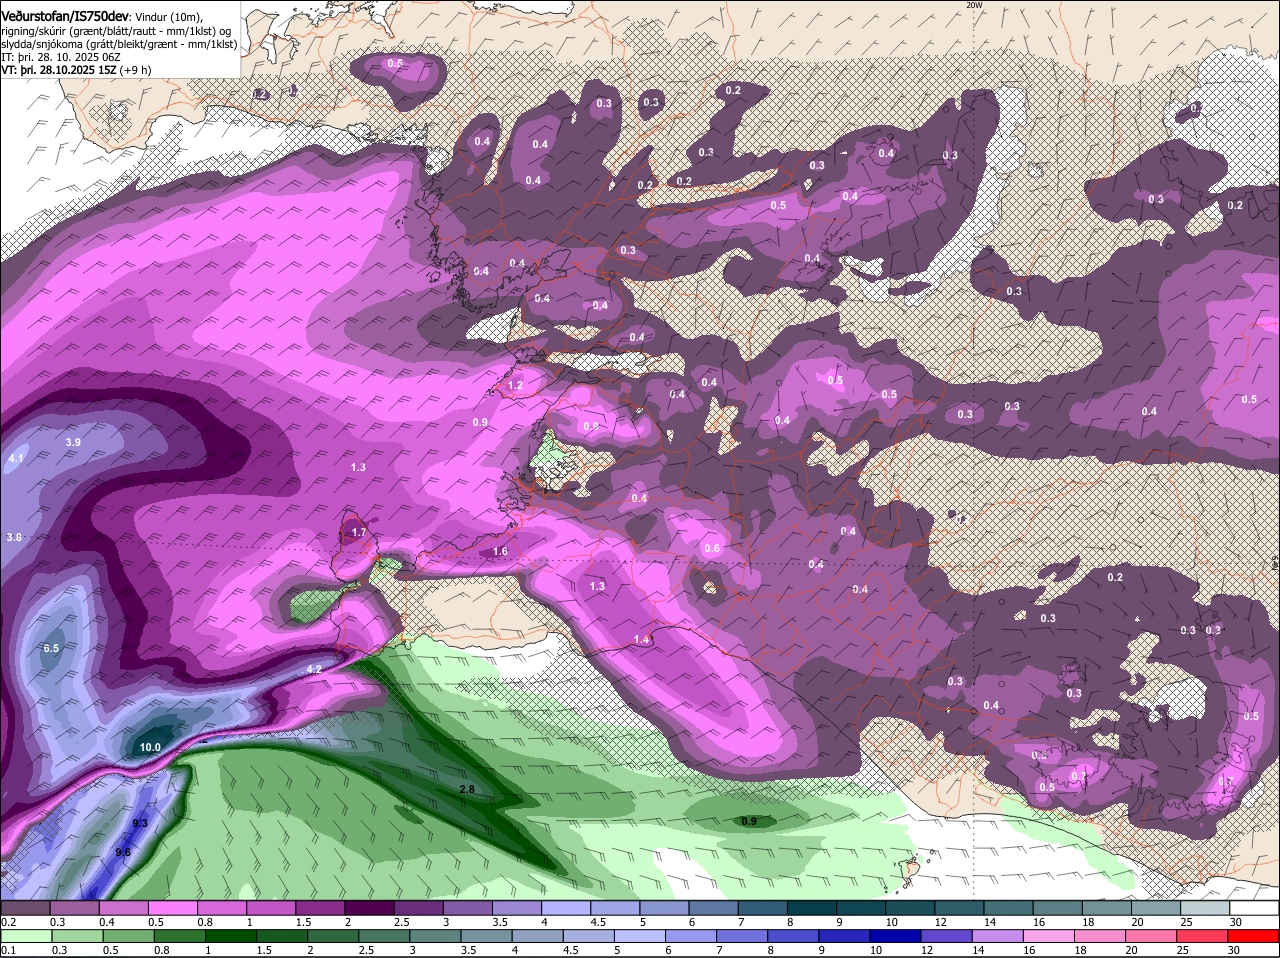Viewport: 1280px width, 958px height.
Task: Click the '4.5' label under the upper legend row
Action: click(597, 922)
